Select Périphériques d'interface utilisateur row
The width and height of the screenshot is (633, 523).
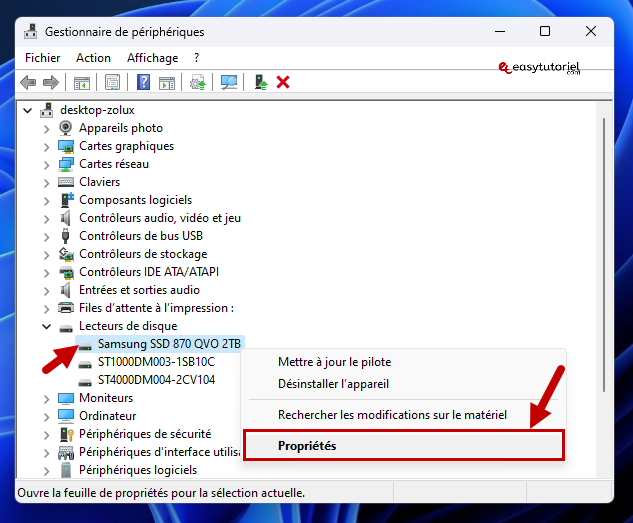(x=159, y=452)
